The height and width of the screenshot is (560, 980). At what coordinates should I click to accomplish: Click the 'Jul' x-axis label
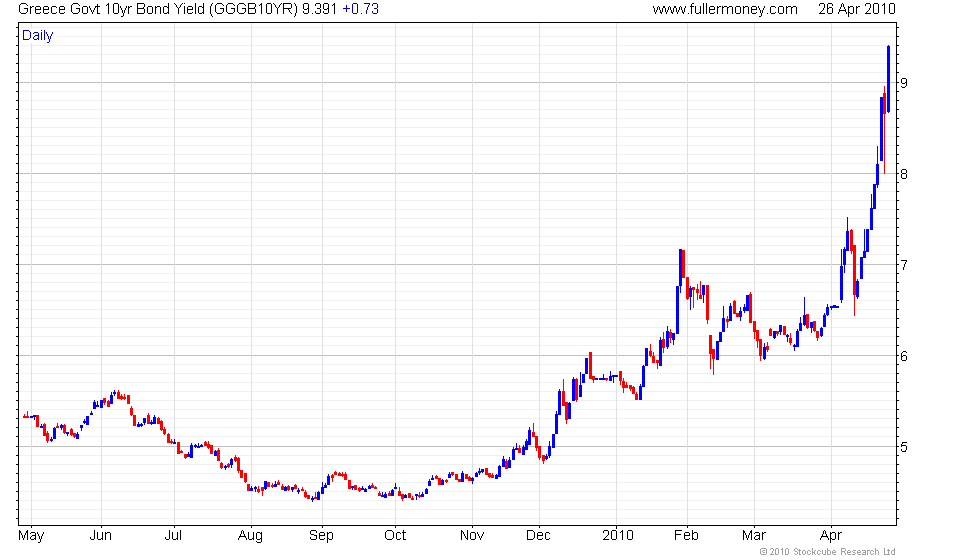pyautogui.click(x=173, y=536)
